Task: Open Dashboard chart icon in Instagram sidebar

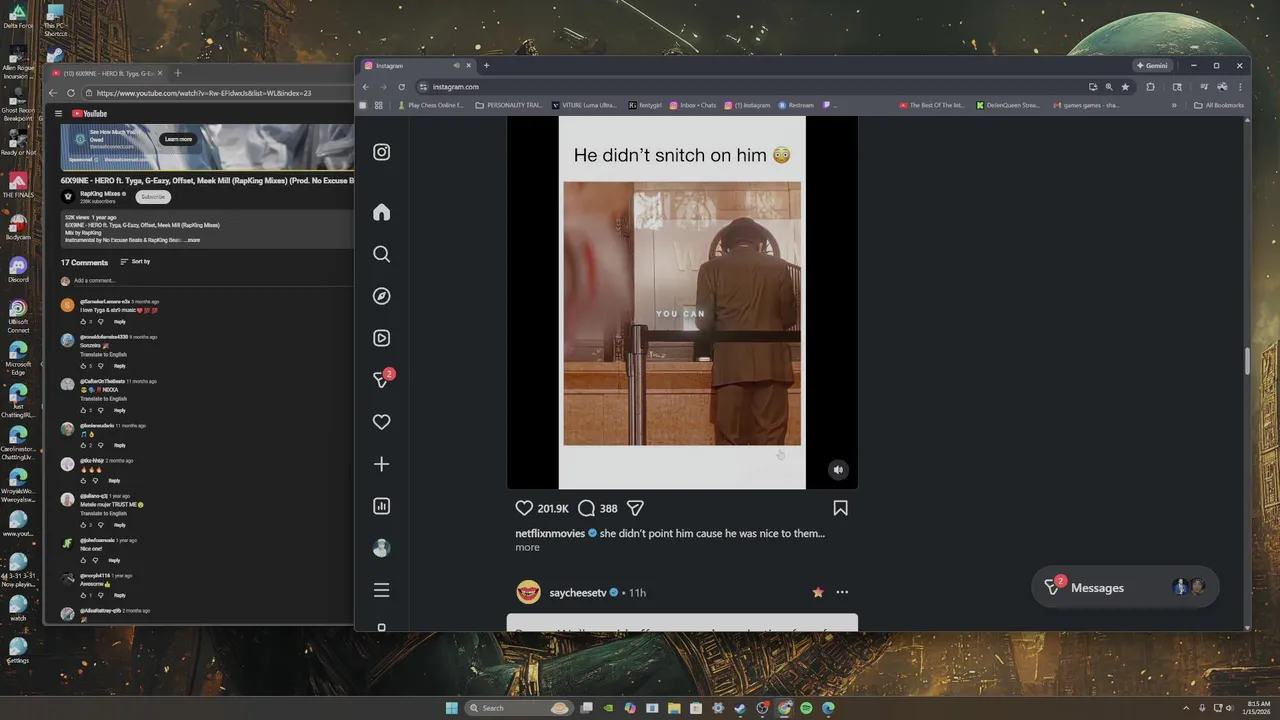Action: (x=381, y=506)
